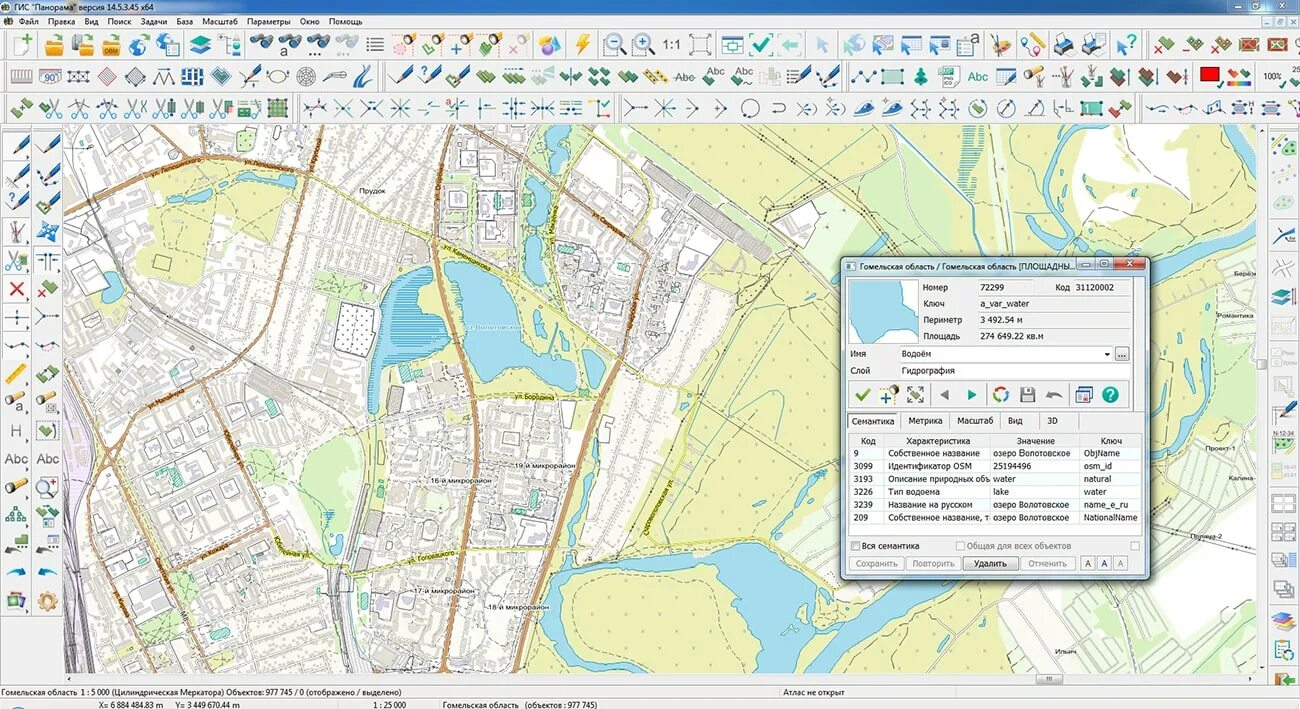Click the green checkmark confirm icon in object dialog

pyautogui.click(x=862, y=395)
